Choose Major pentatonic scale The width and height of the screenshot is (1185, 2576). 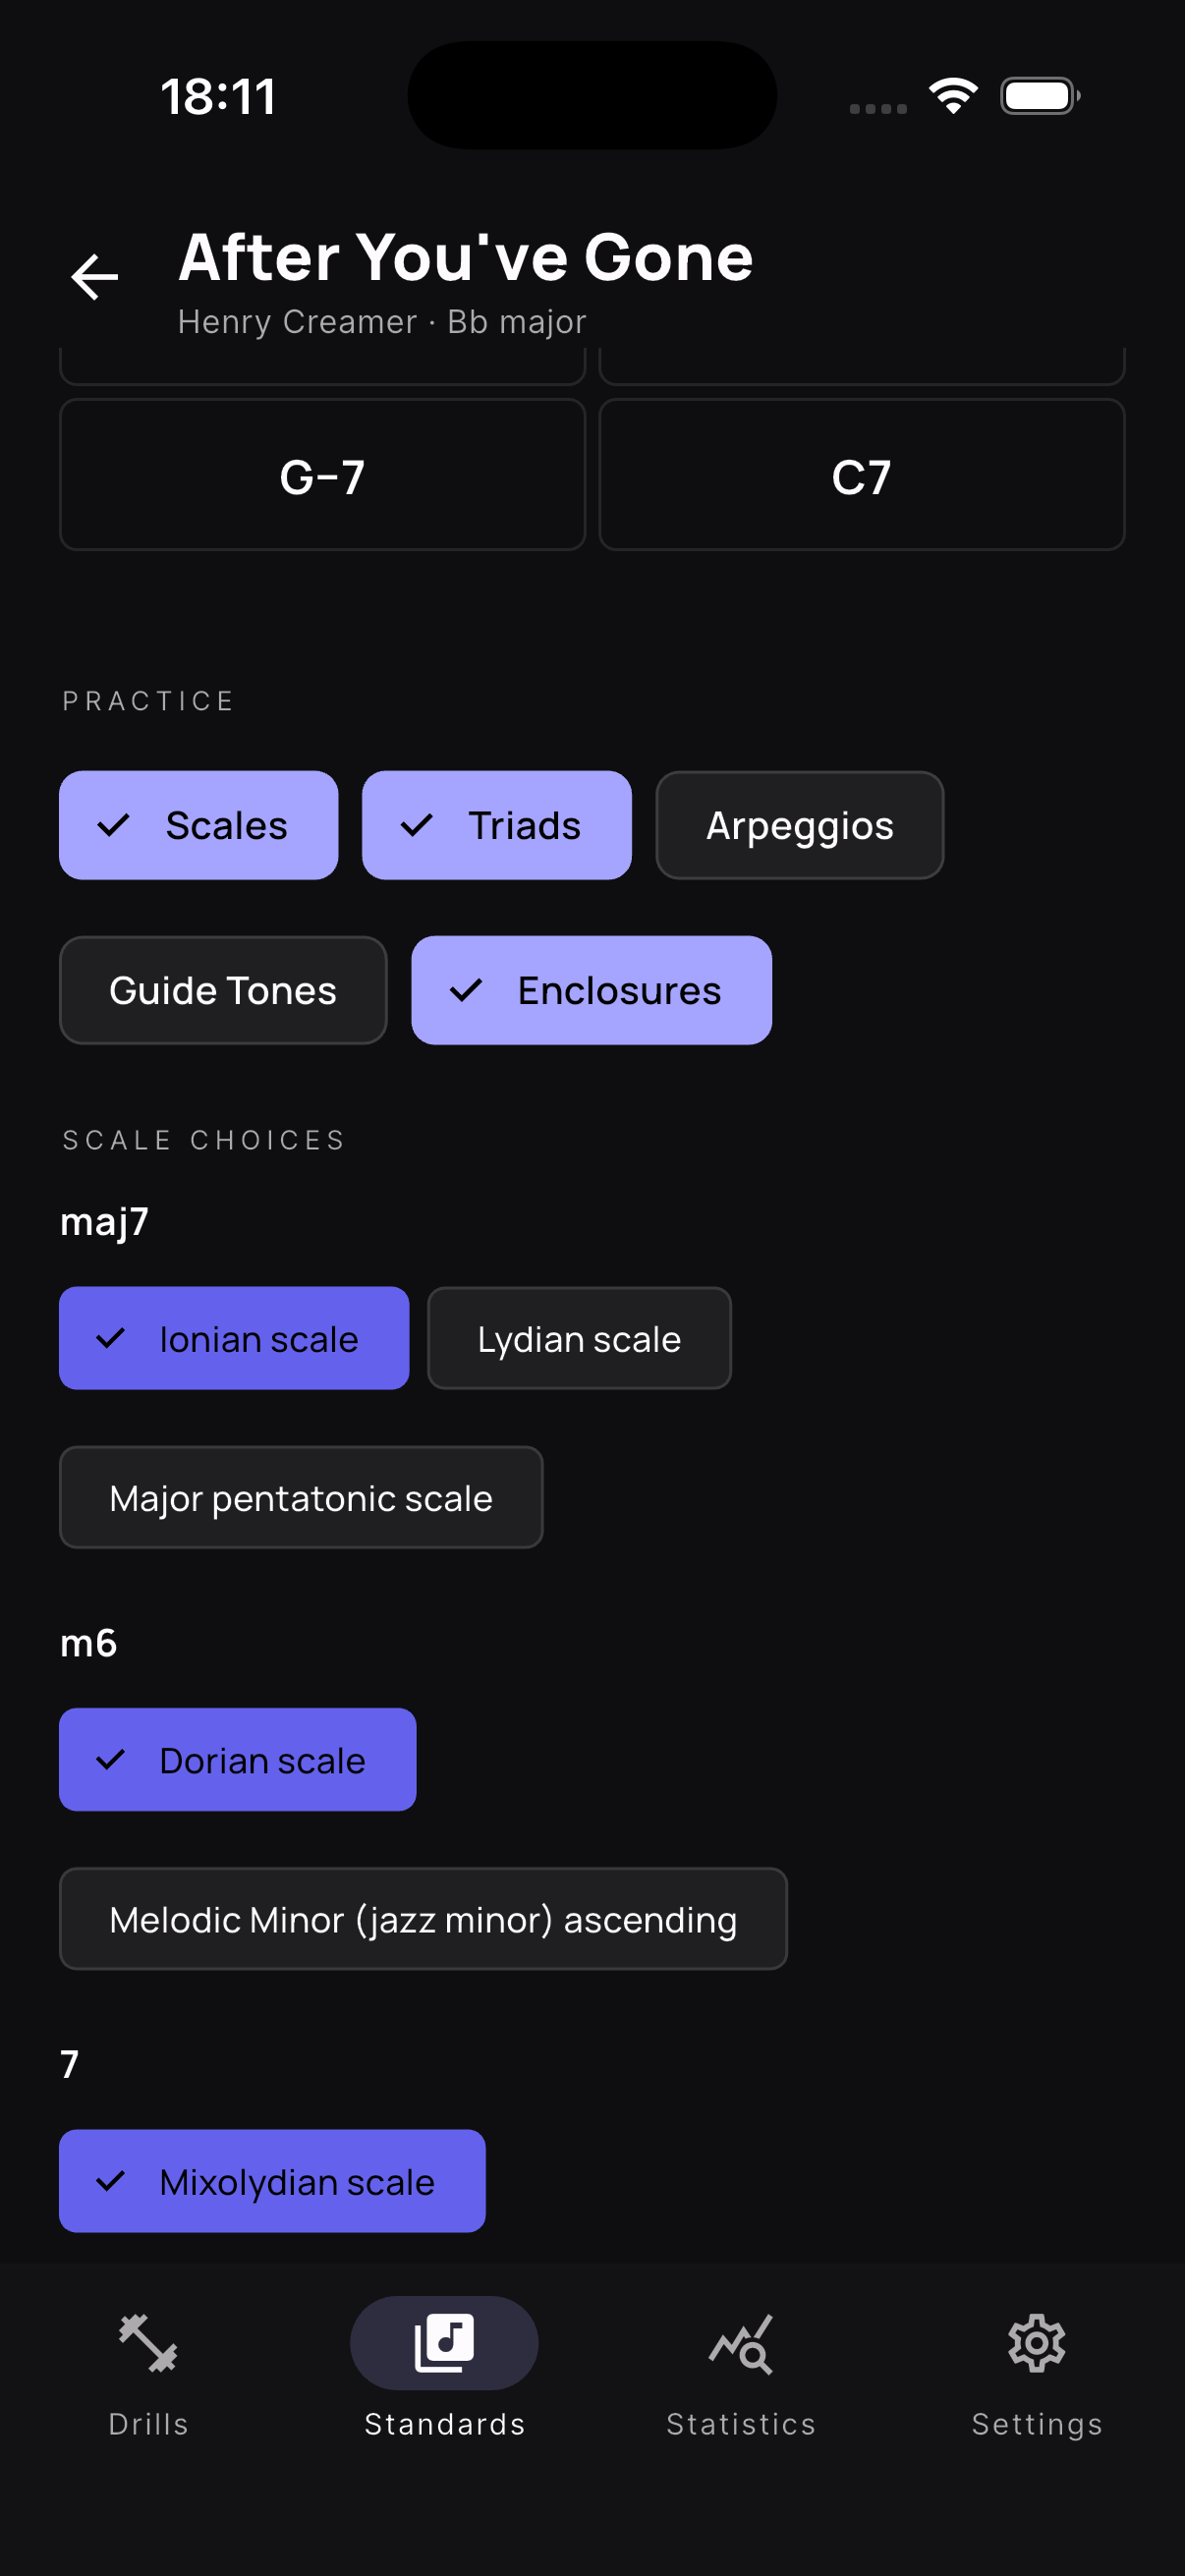click(x=301, y=1497)
